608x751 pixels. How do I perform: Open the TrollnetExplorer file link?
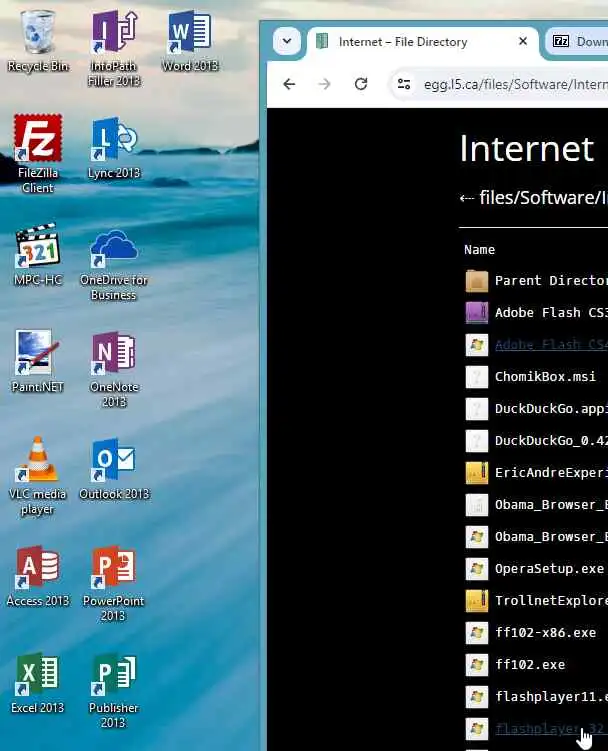(551, 601)
